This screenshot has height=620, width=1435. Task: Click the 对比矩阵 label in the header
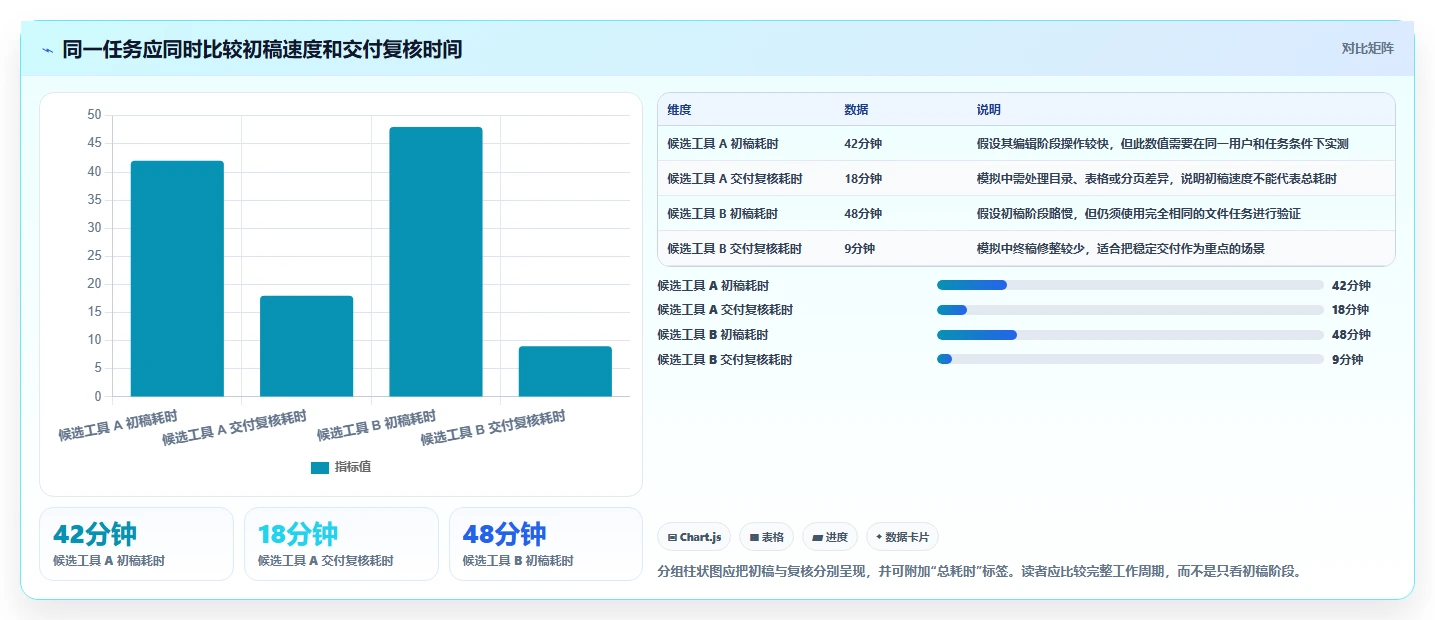tap(1367, 48)
